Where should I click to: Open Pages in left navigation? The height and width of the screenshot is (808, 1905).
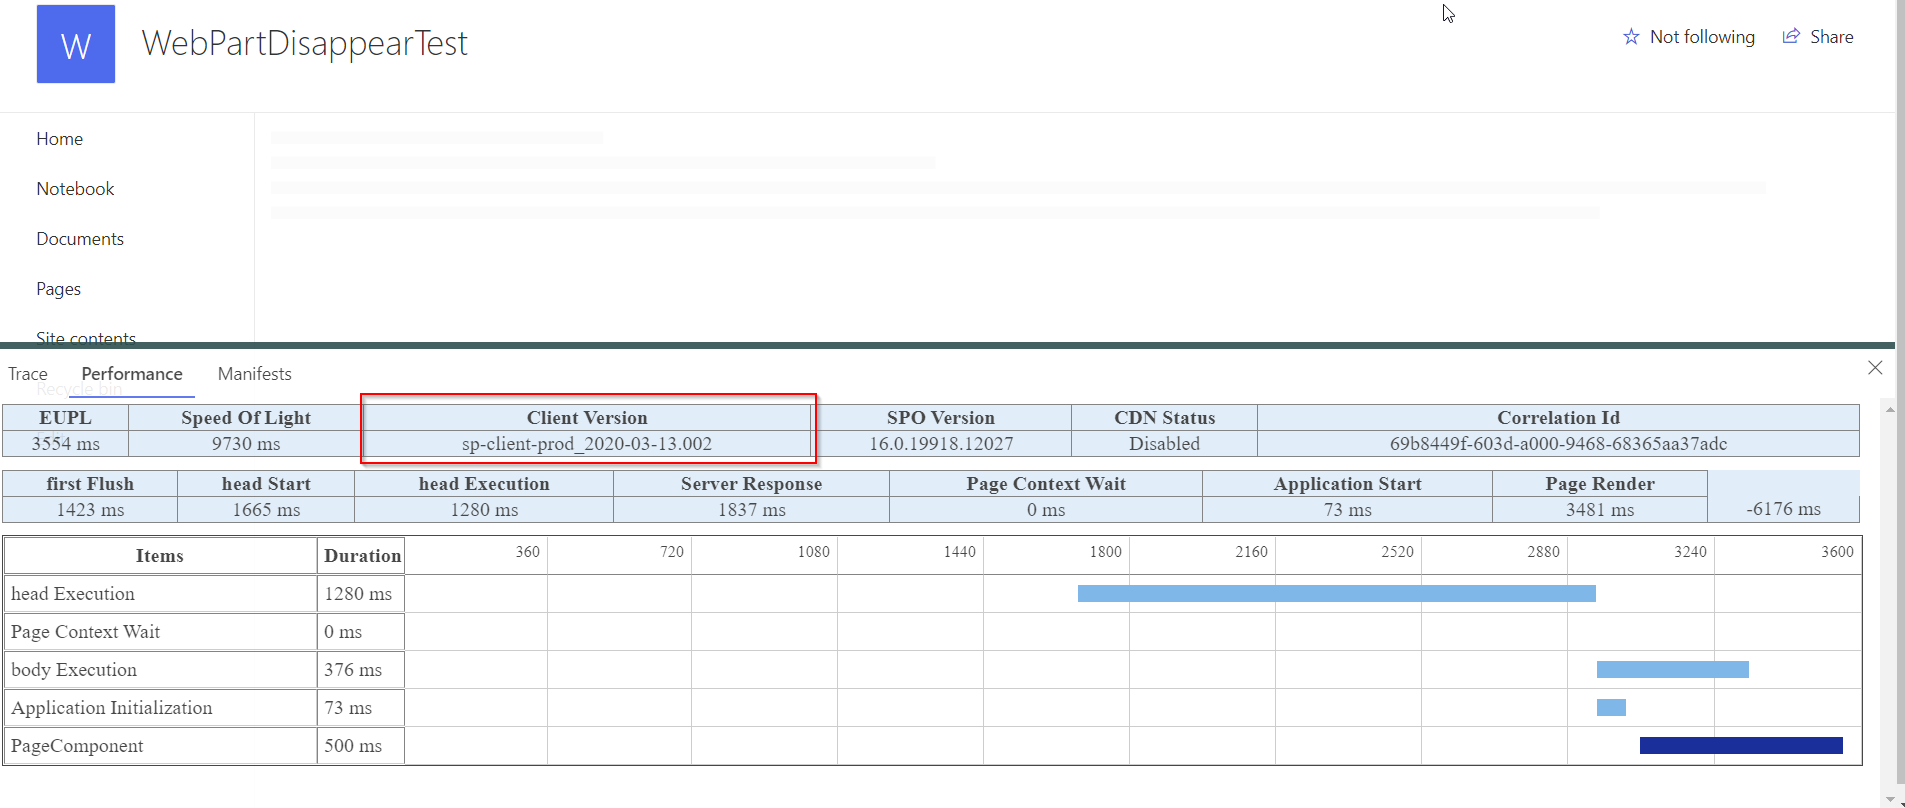pos(58,289)
